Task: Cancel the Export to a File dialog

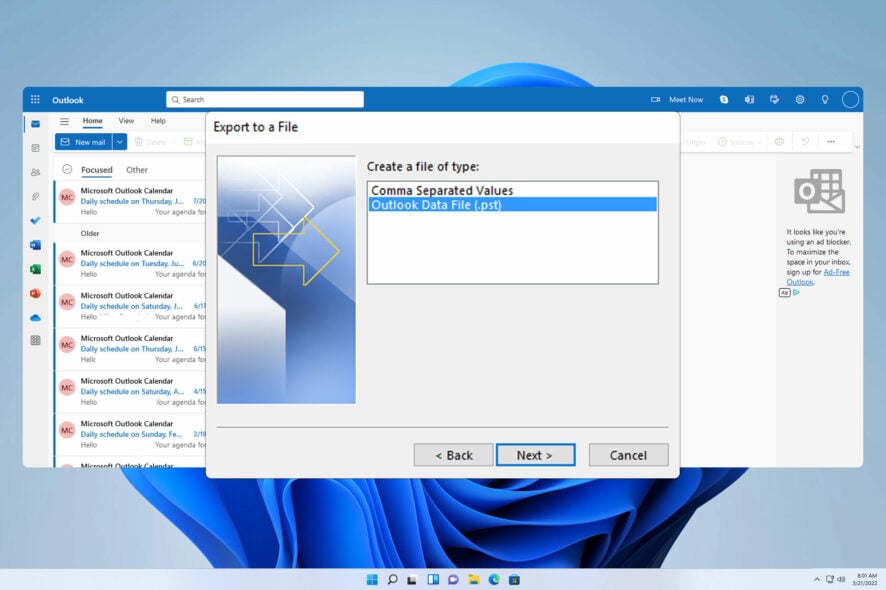Action: pos(628,454)
